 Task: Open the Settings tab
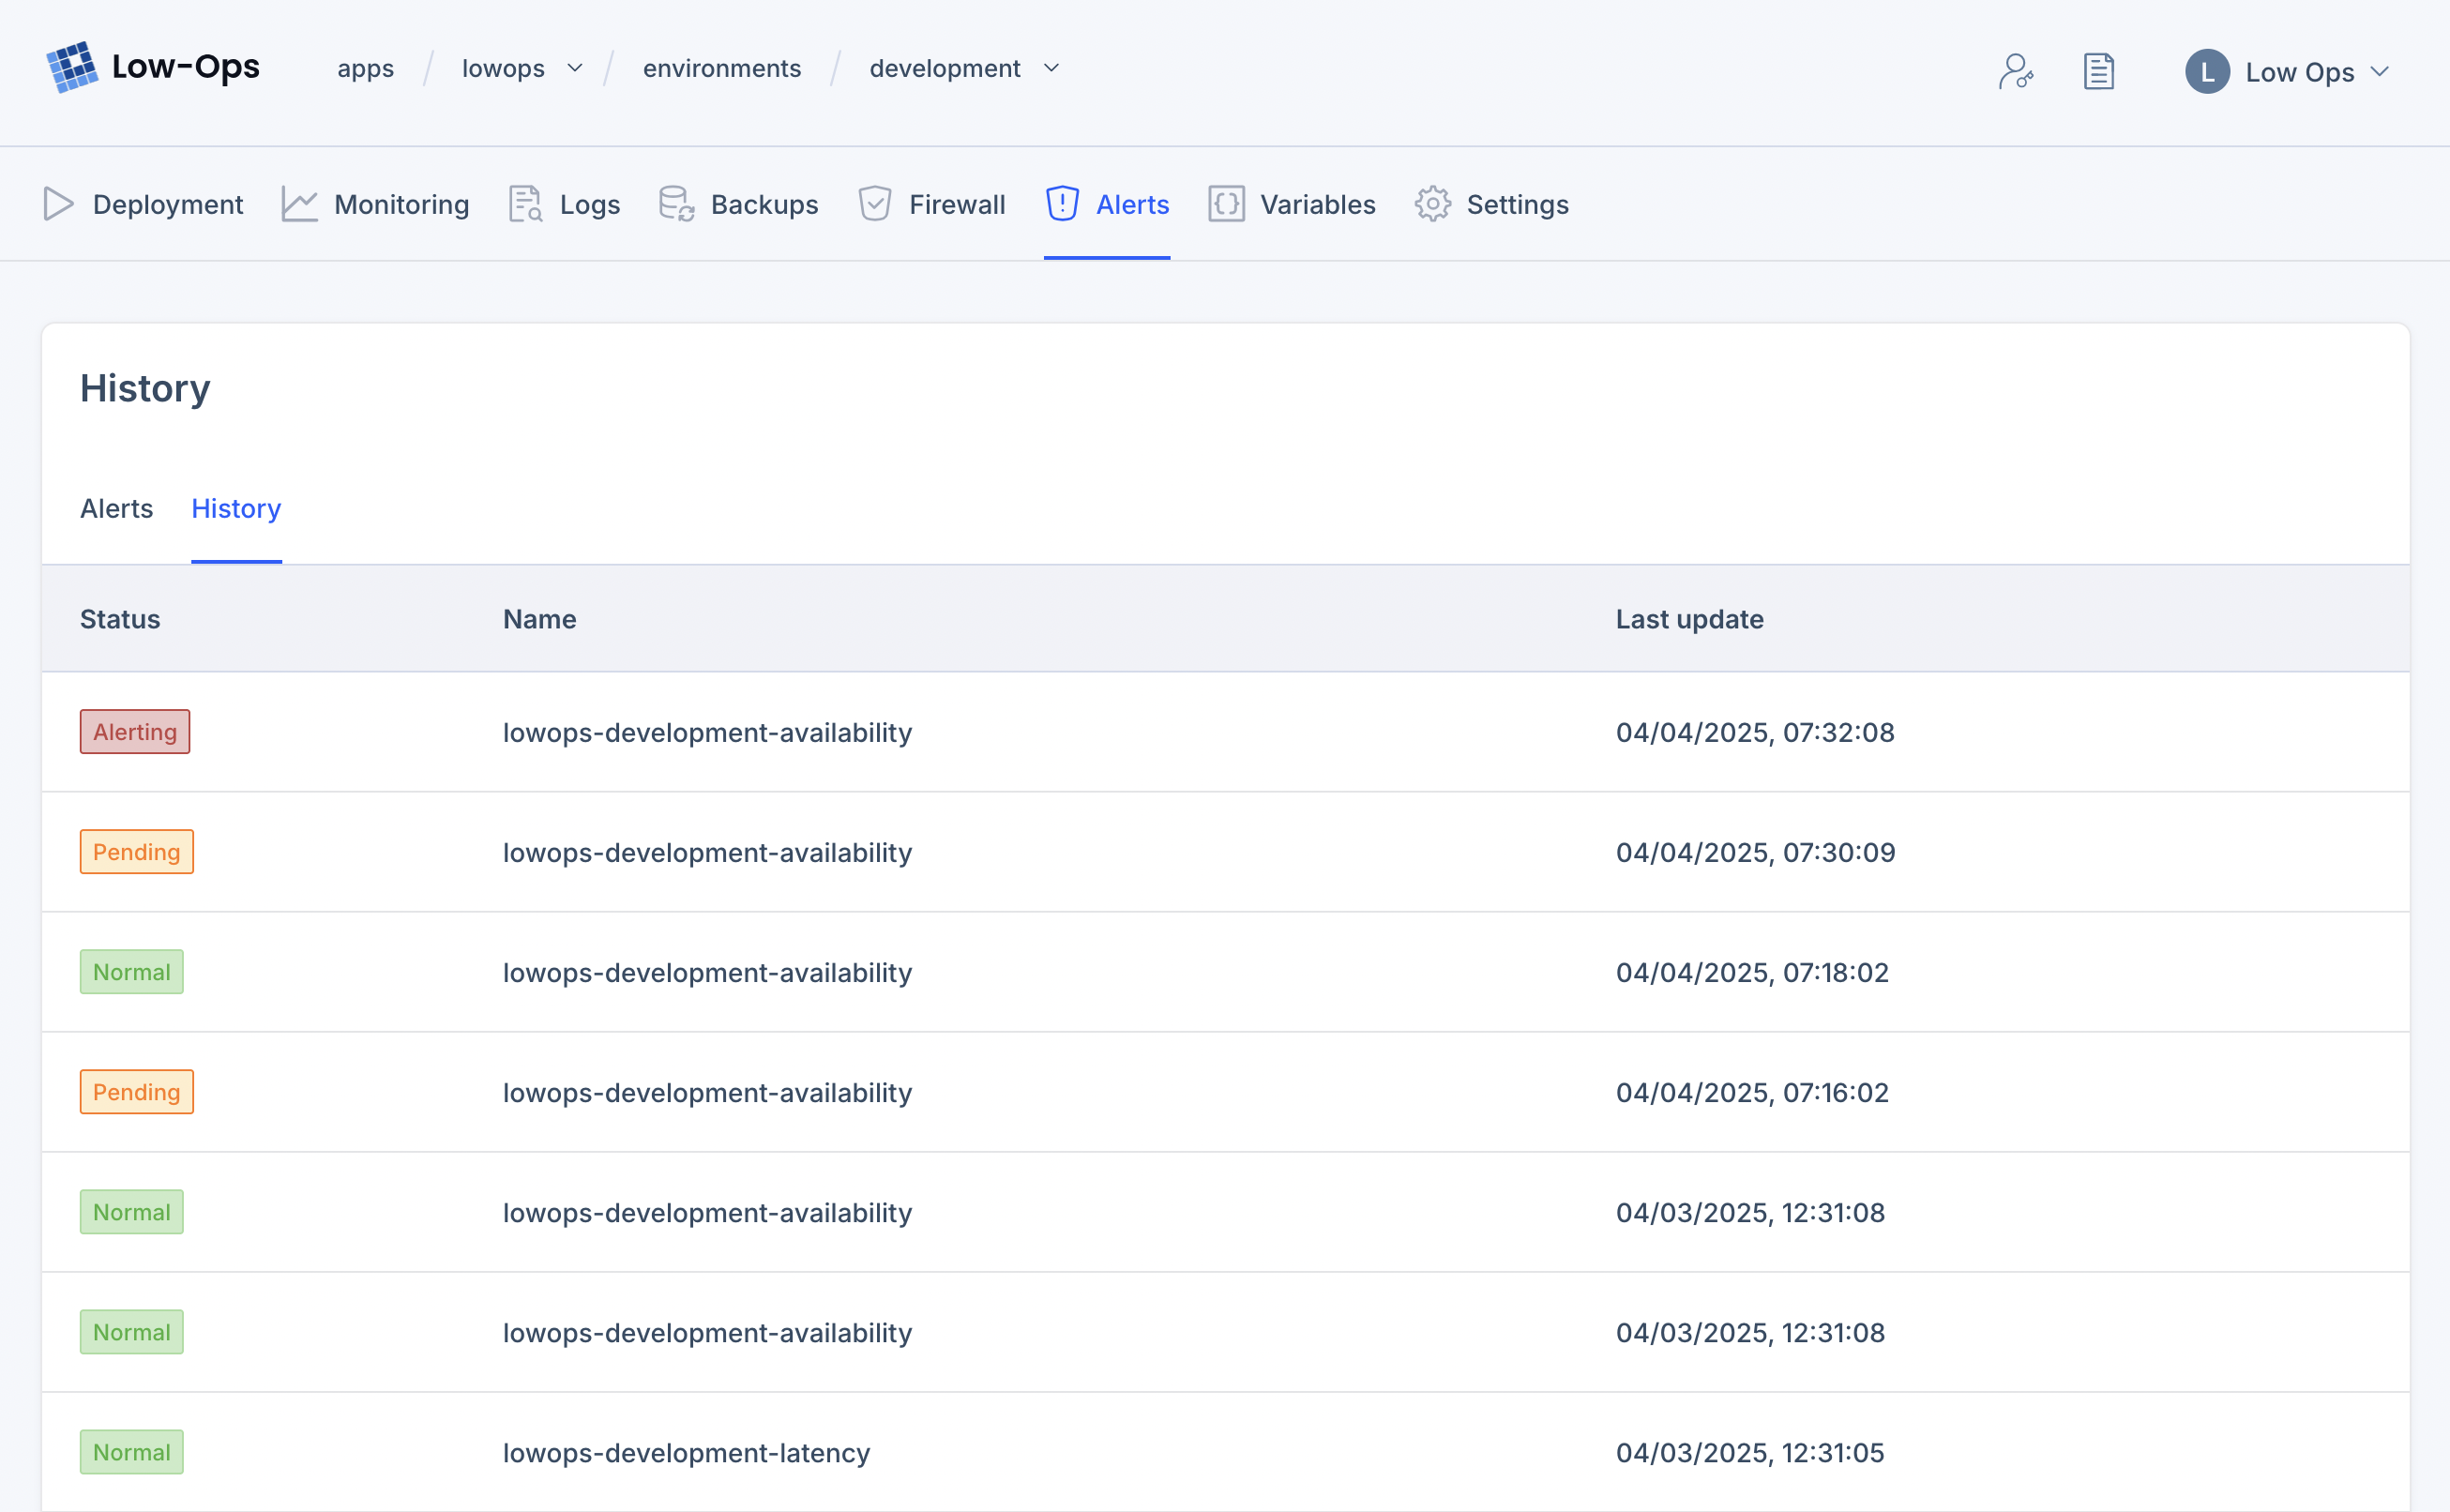(x=1491, y=204)
